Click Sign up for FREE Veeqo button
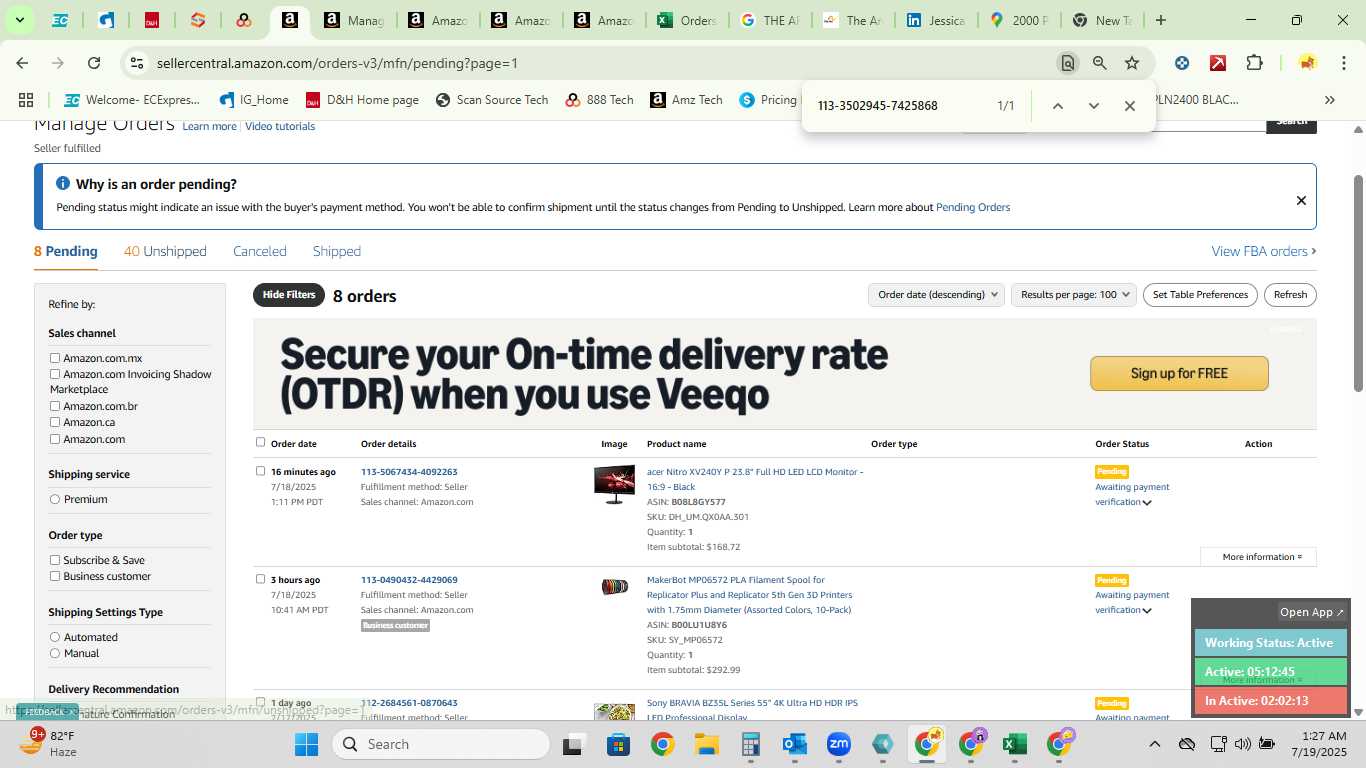Viewport: 1366px width, 768px height. 1179,373
